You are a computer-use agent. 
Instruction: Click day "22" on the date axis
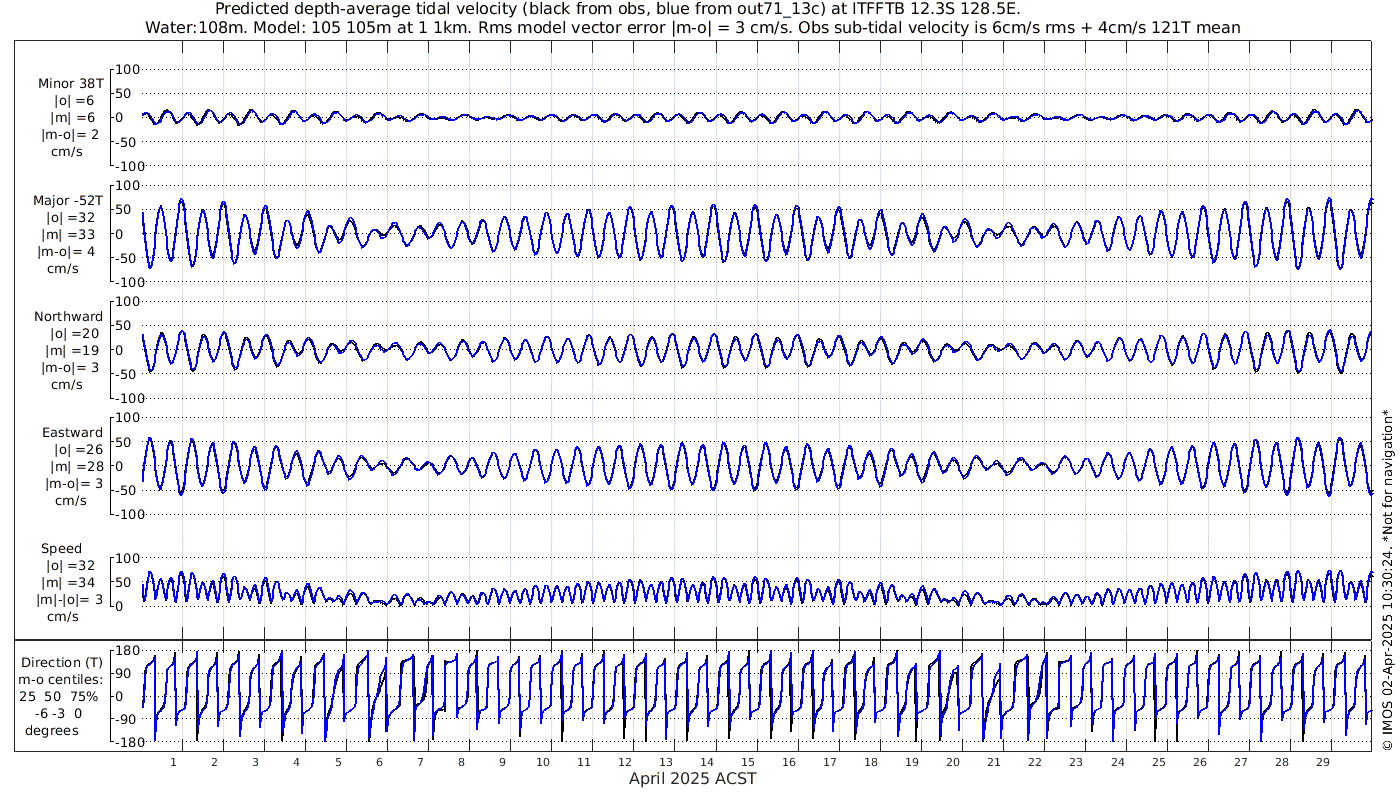1035,762
